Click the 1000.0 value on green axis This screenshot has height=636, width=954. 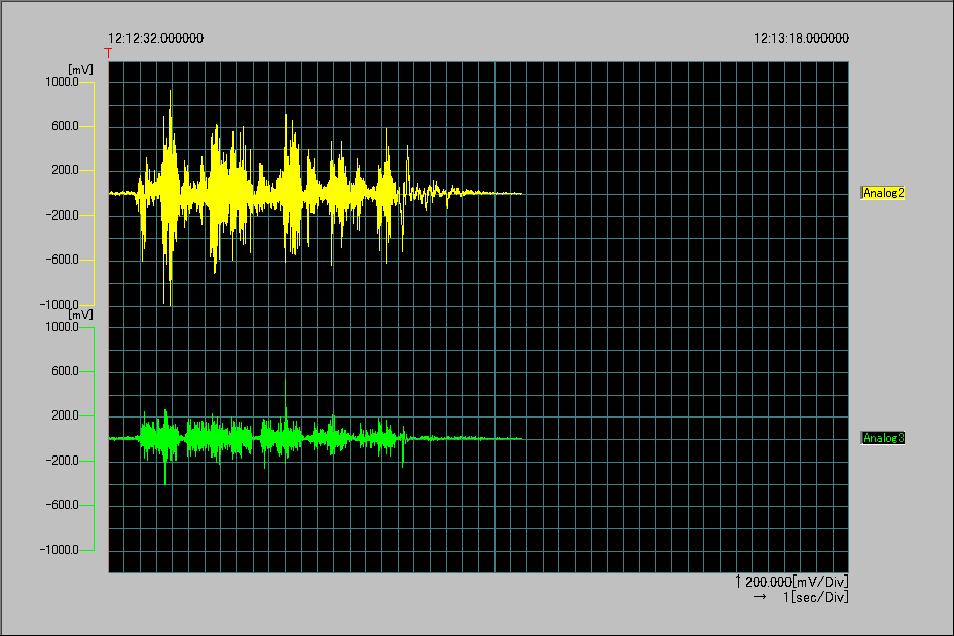coord(62,327)
